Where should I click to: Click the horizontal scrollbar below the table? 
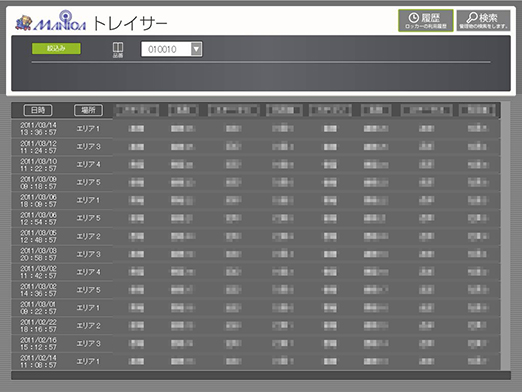point(261,375)
